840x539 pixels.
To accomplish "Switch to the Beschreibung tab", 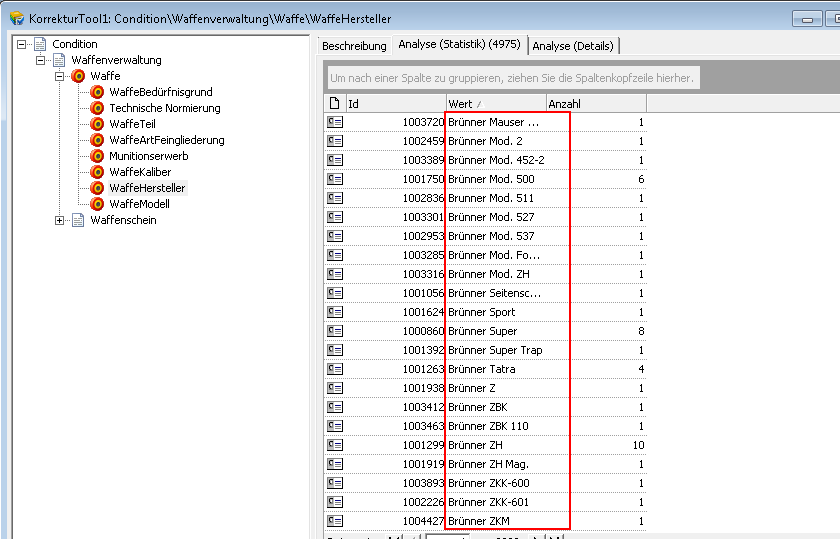I will coord(354,46).
